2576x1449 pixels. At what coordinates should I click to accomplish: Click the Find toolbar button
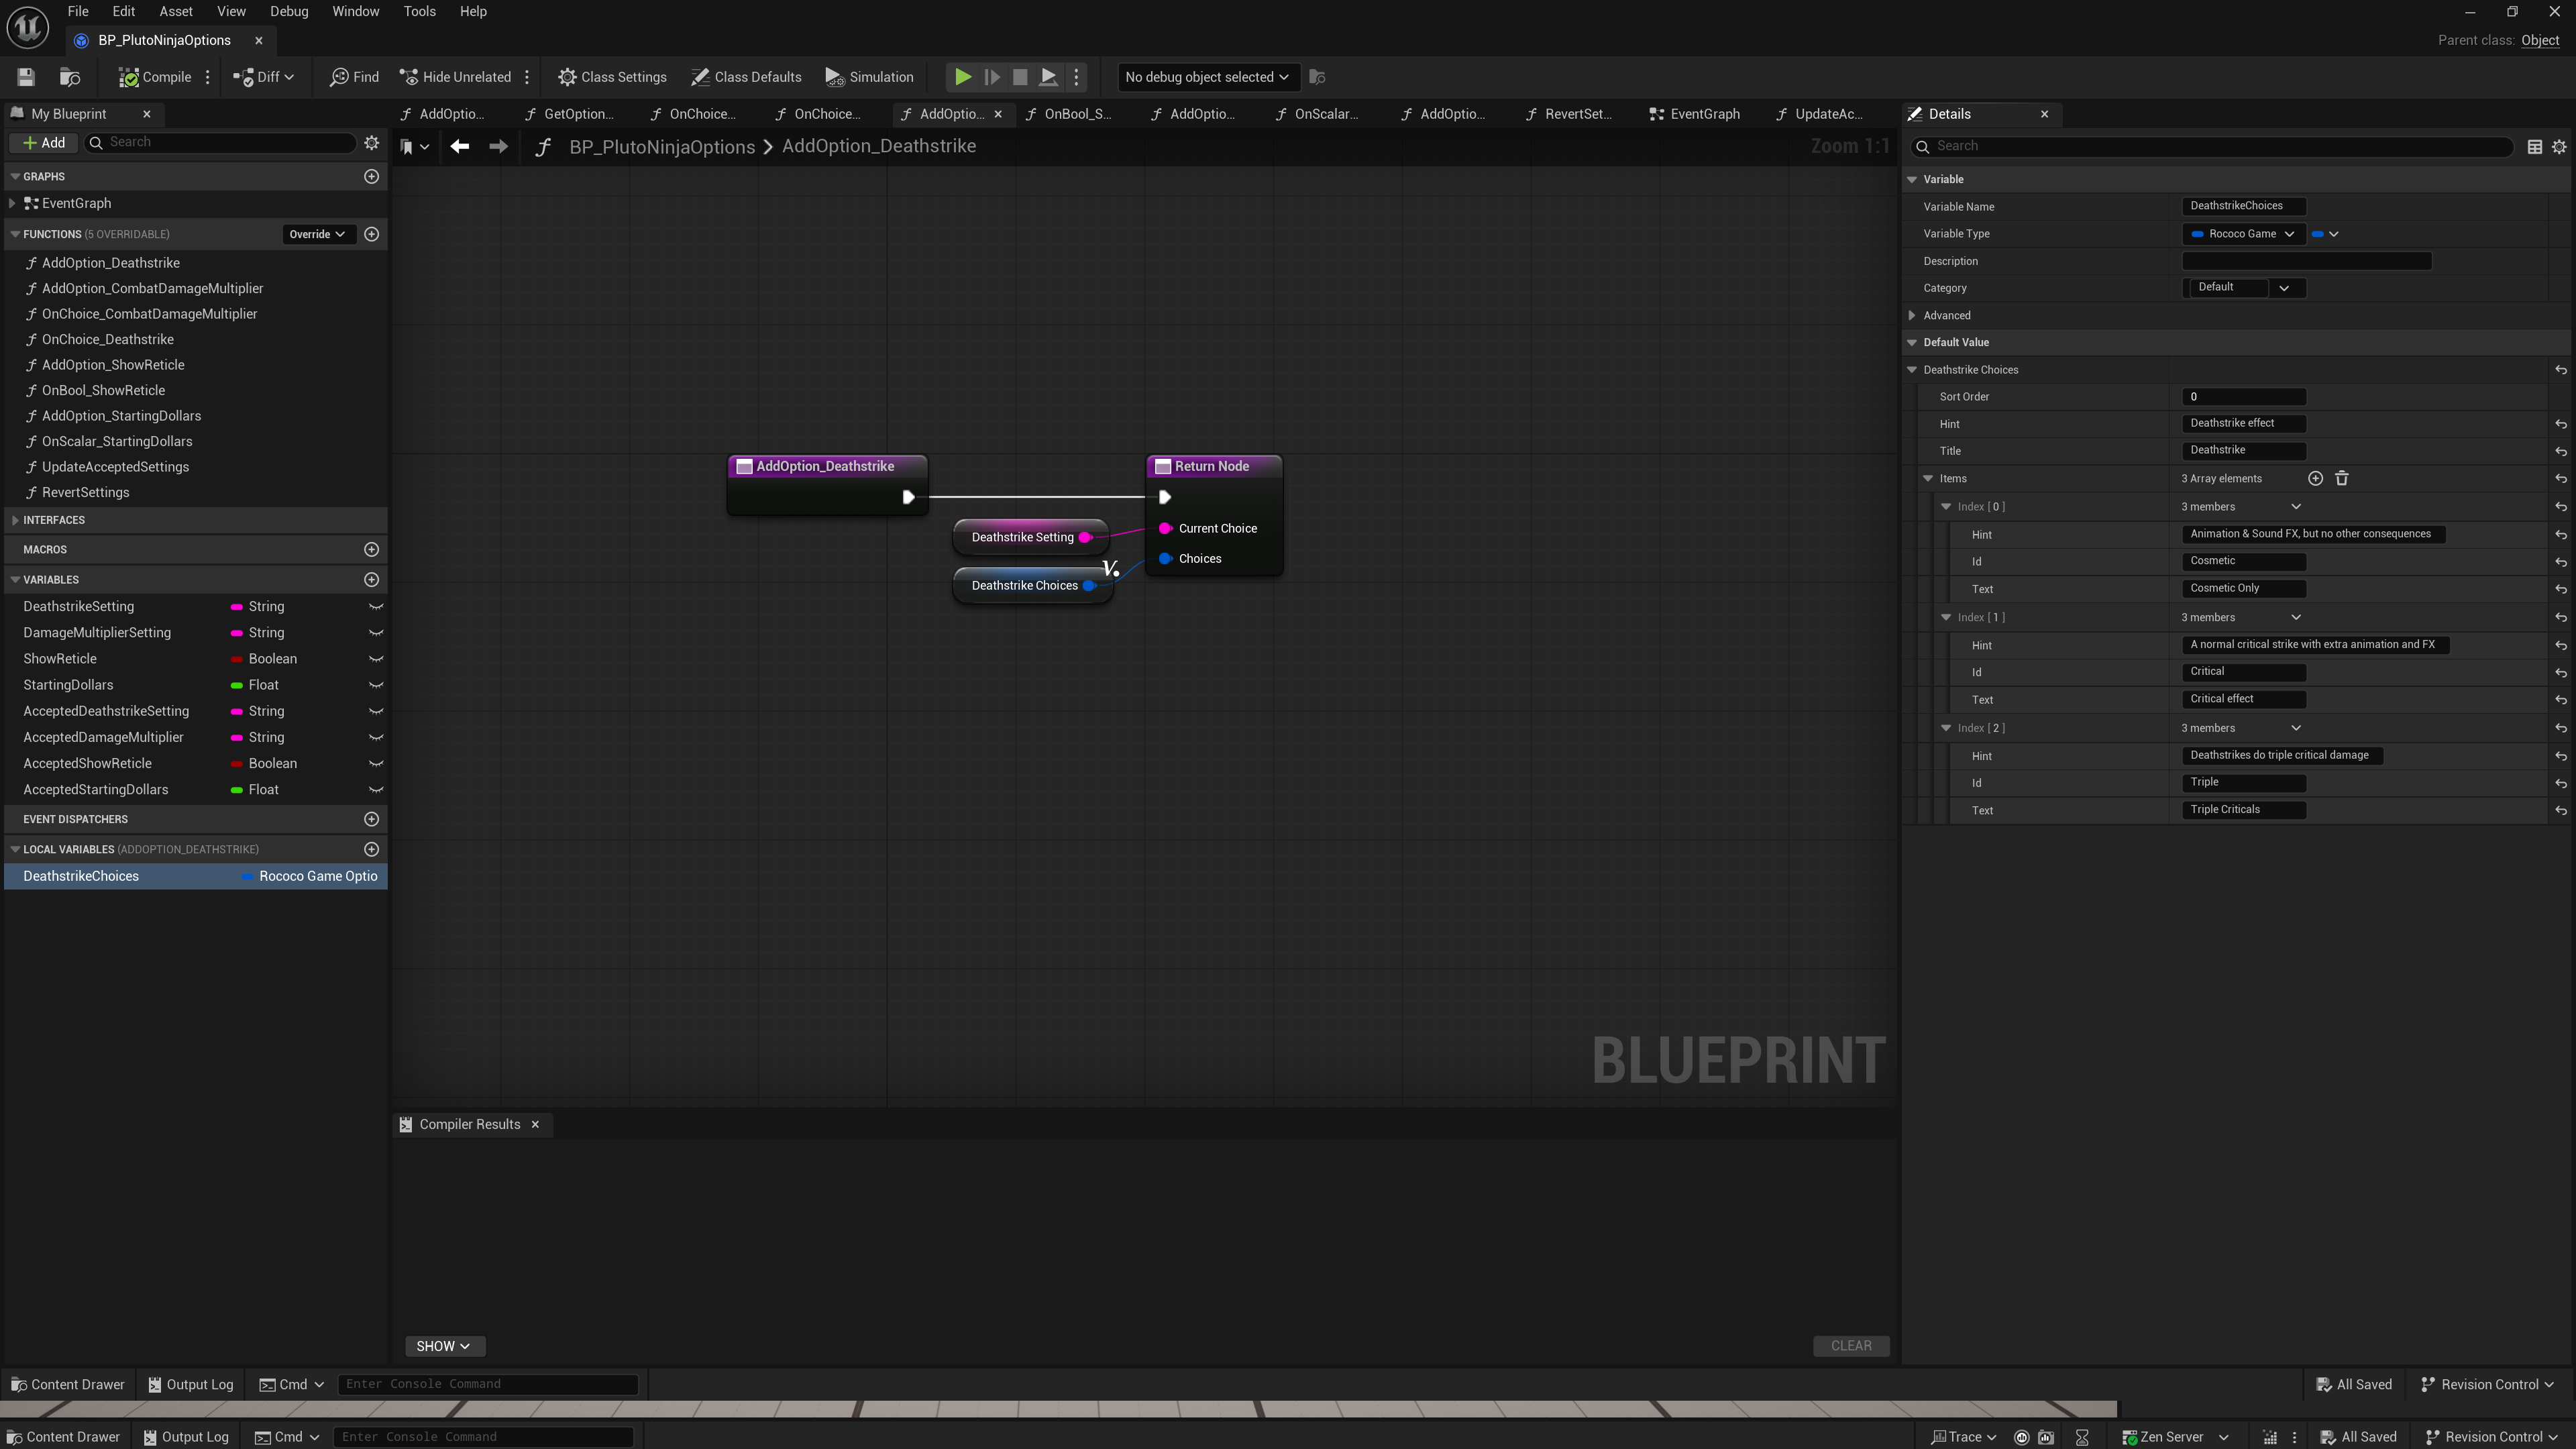click(x=355, y=77)
